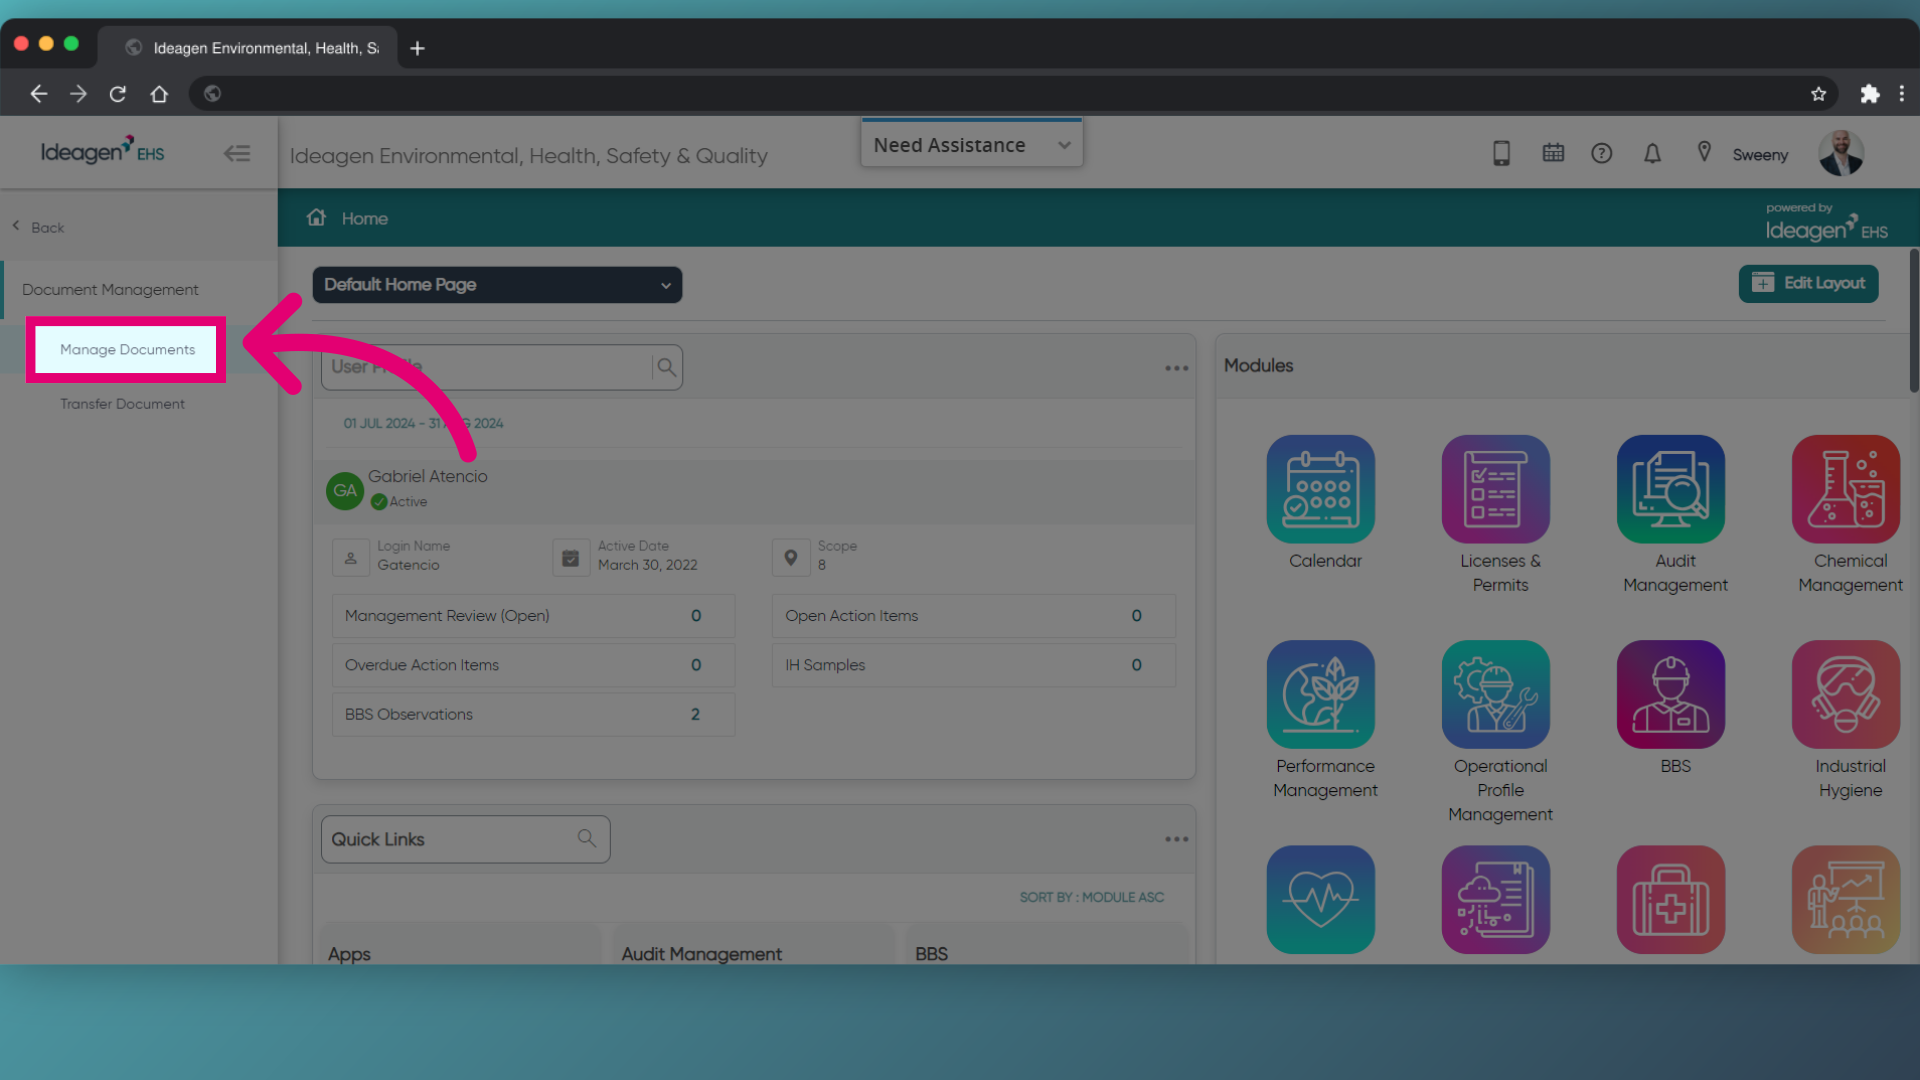Go to the browser home page button
1920x1080 pixels.
(159, 93)
